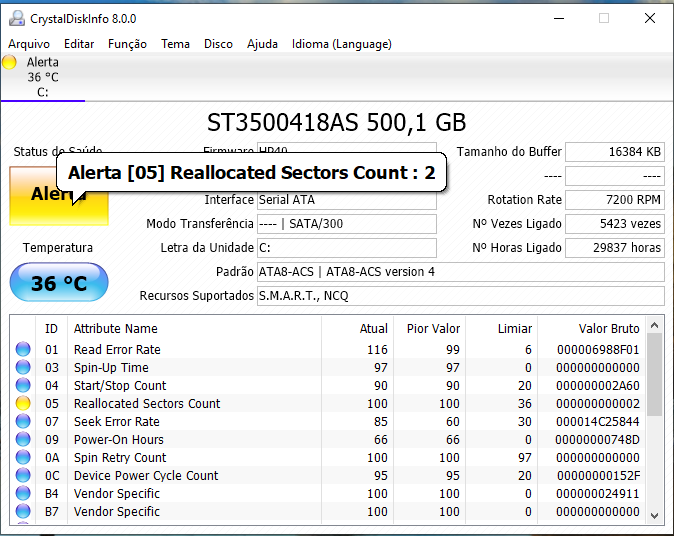This screenshot has height=536, width=674.
Task: Select the Read Error Rate attribute name
Action: coord(117,349)
